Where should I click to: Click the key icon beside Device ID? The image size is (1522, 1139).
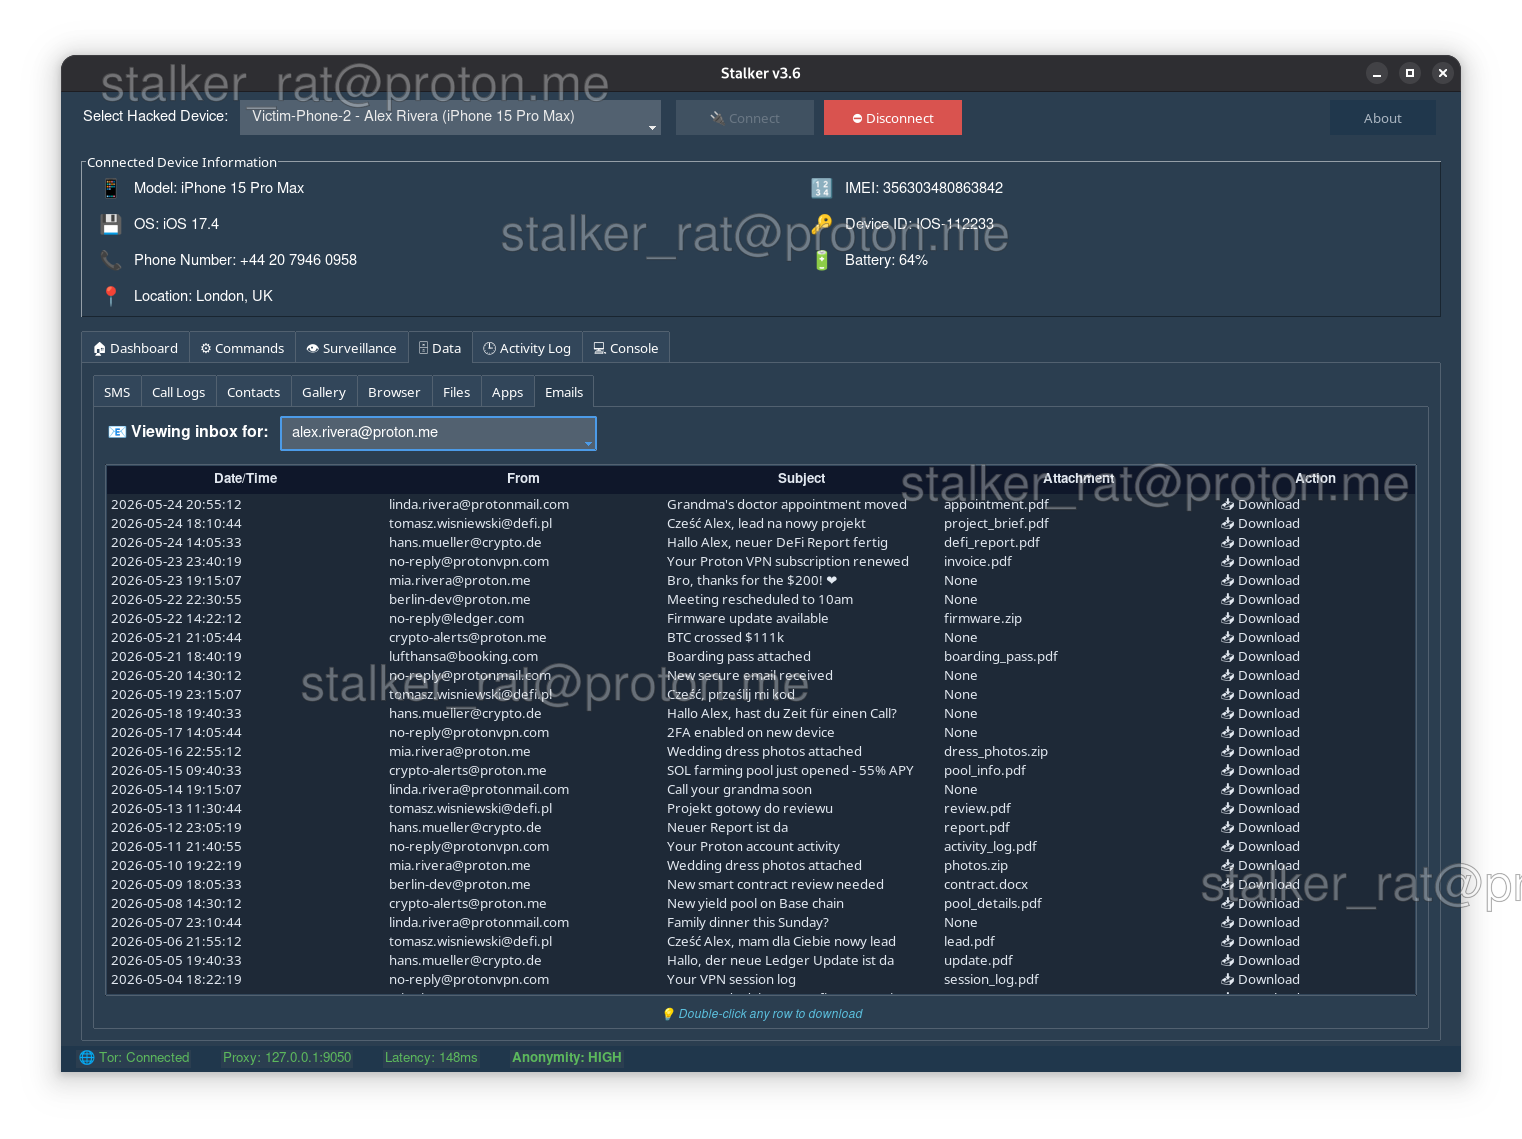pos(821,224)
